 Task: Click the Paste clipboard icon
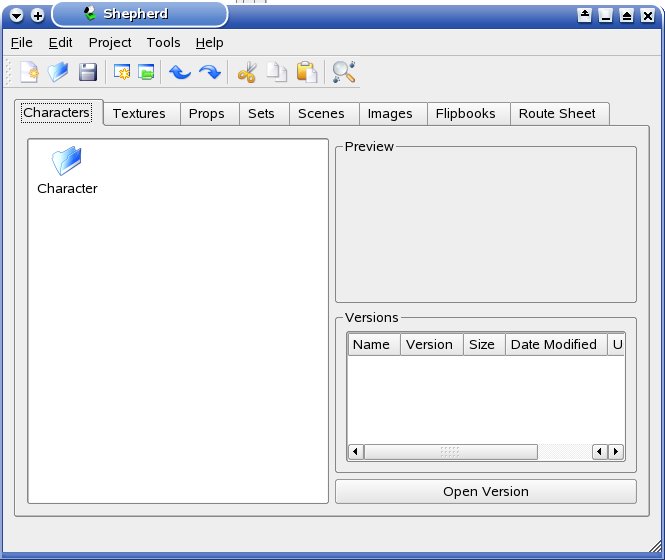[x=307, y=72]
